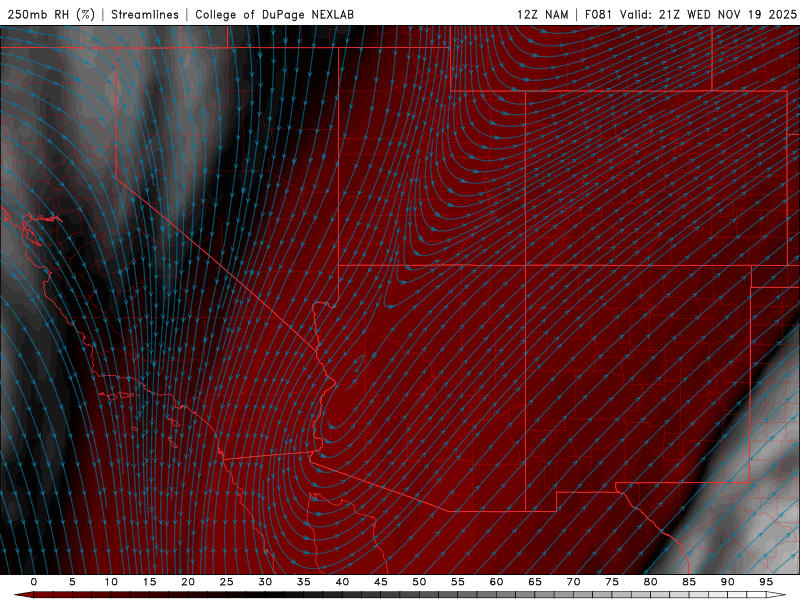Click the '65' label on the color scale

click(535, 582)
